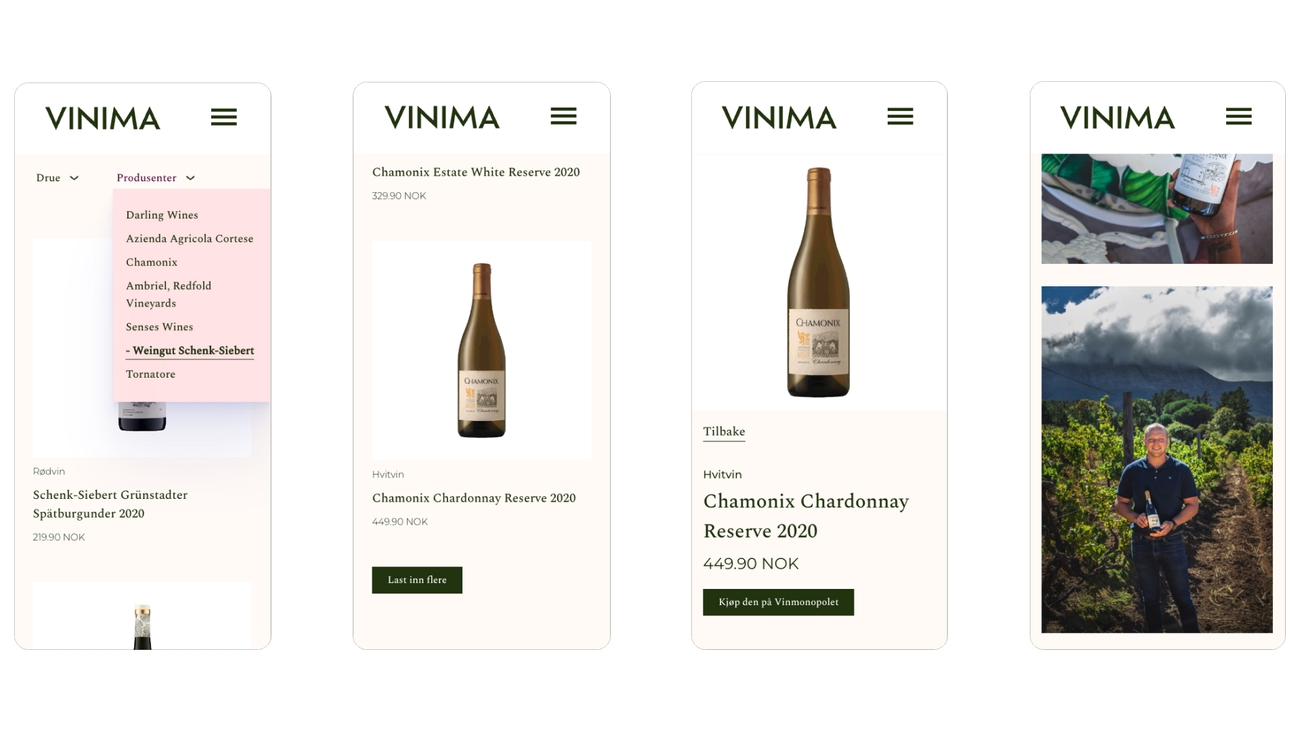Click VINIMA logo in first phone mockup
This screenshot has width=1300, height=731.
point(103,118)
